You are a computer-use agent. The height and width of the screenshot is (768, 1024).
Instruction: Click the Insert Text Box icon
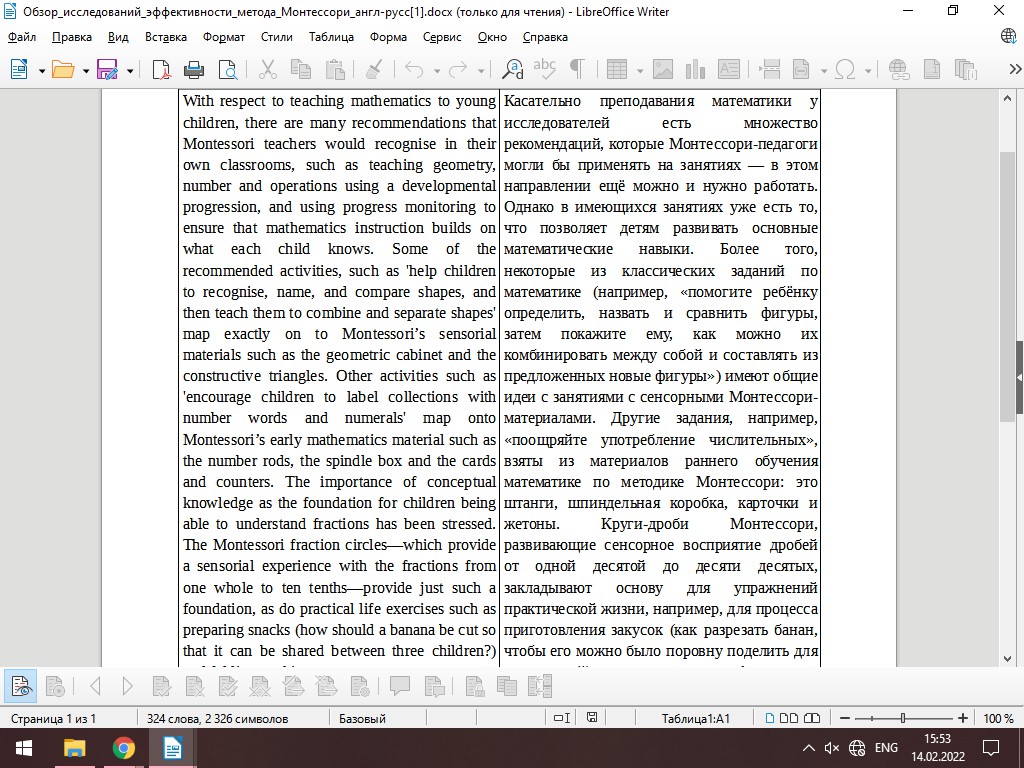729,69
